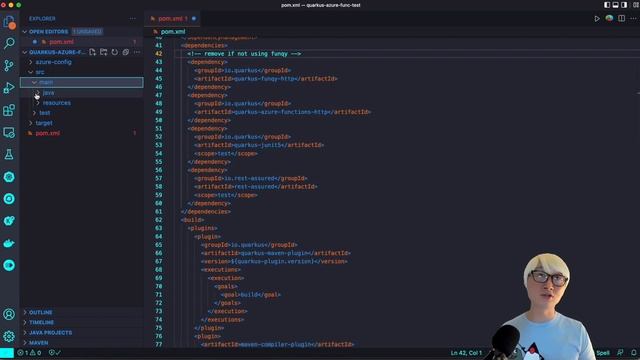Open the feedback icon in status bar

coord(620,353)
